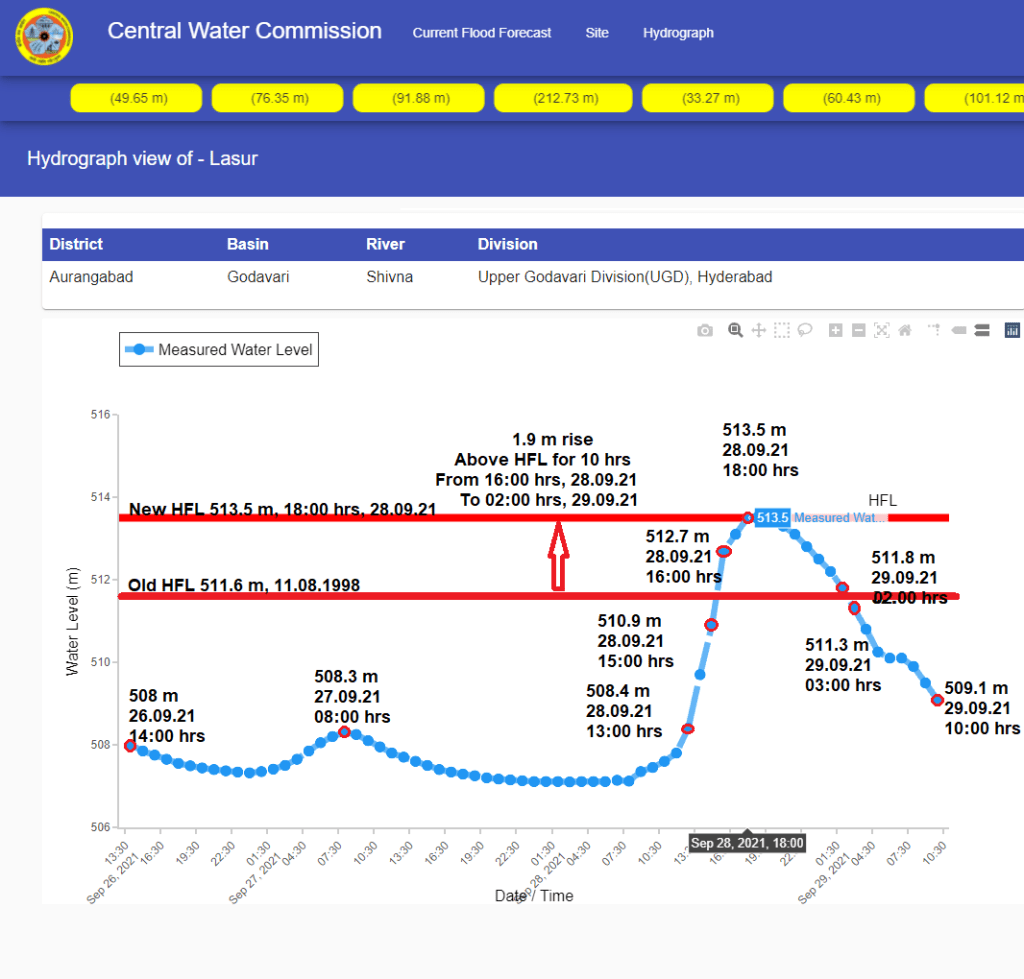Open the Hydrograph menu item

(678, 33)
